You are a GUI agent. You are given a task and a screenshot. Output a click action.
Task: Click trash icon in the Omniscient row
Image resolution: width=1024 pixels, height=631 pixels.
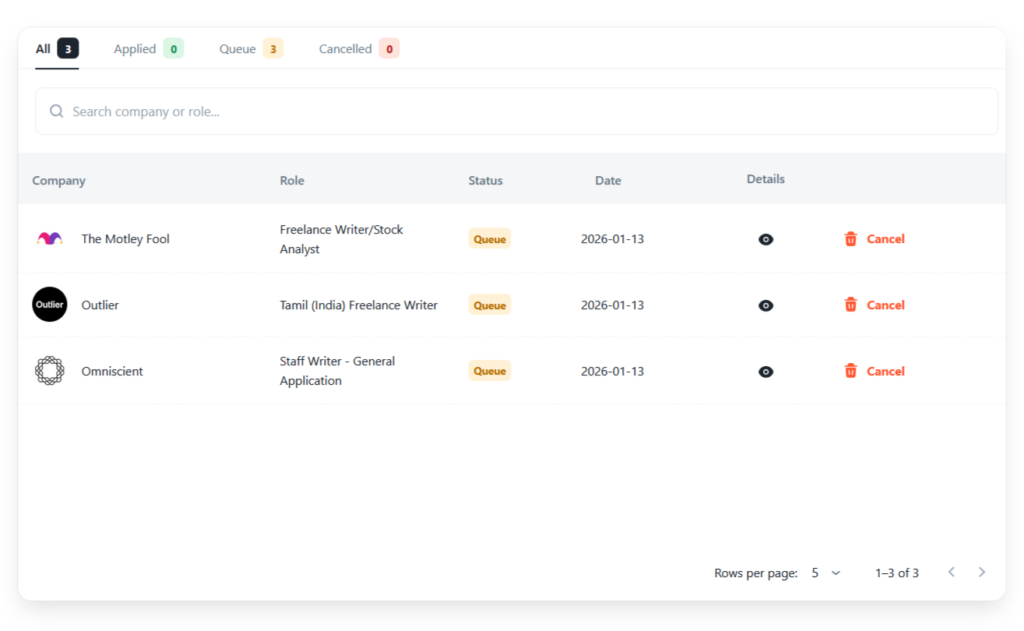coord(851,371)
